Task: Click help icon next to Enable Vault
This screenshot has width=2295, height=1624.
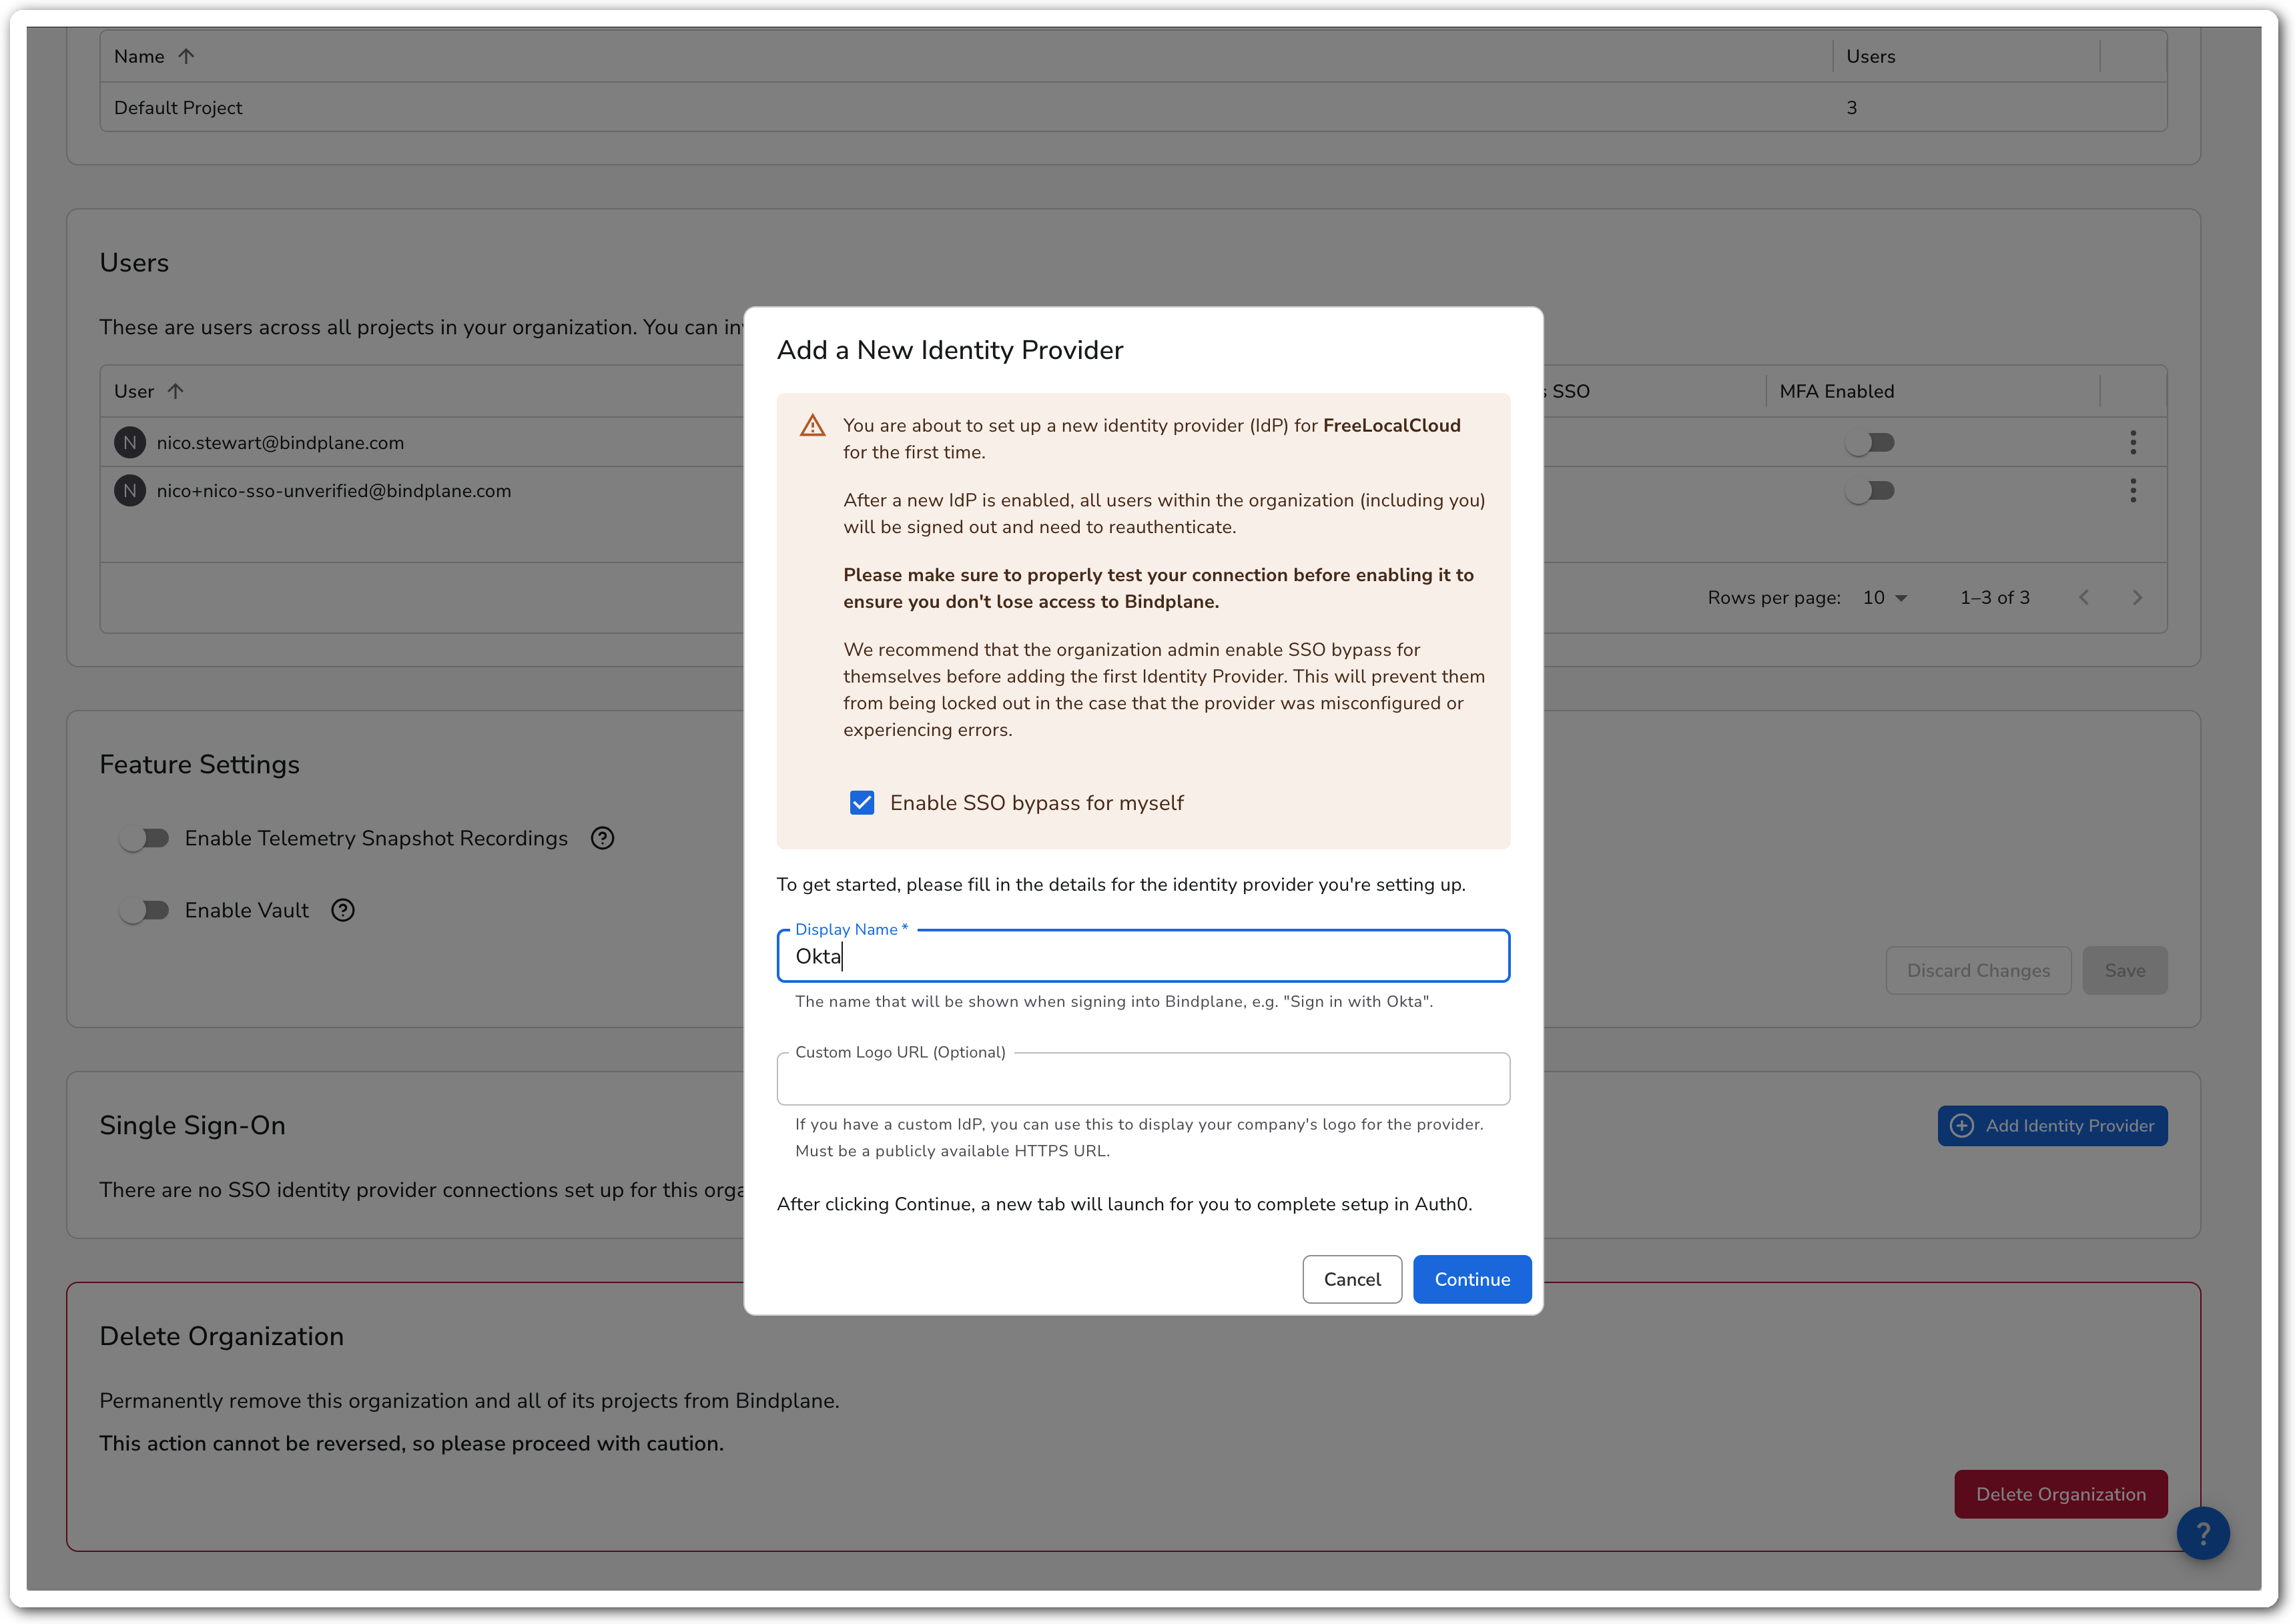Action: 343,910
